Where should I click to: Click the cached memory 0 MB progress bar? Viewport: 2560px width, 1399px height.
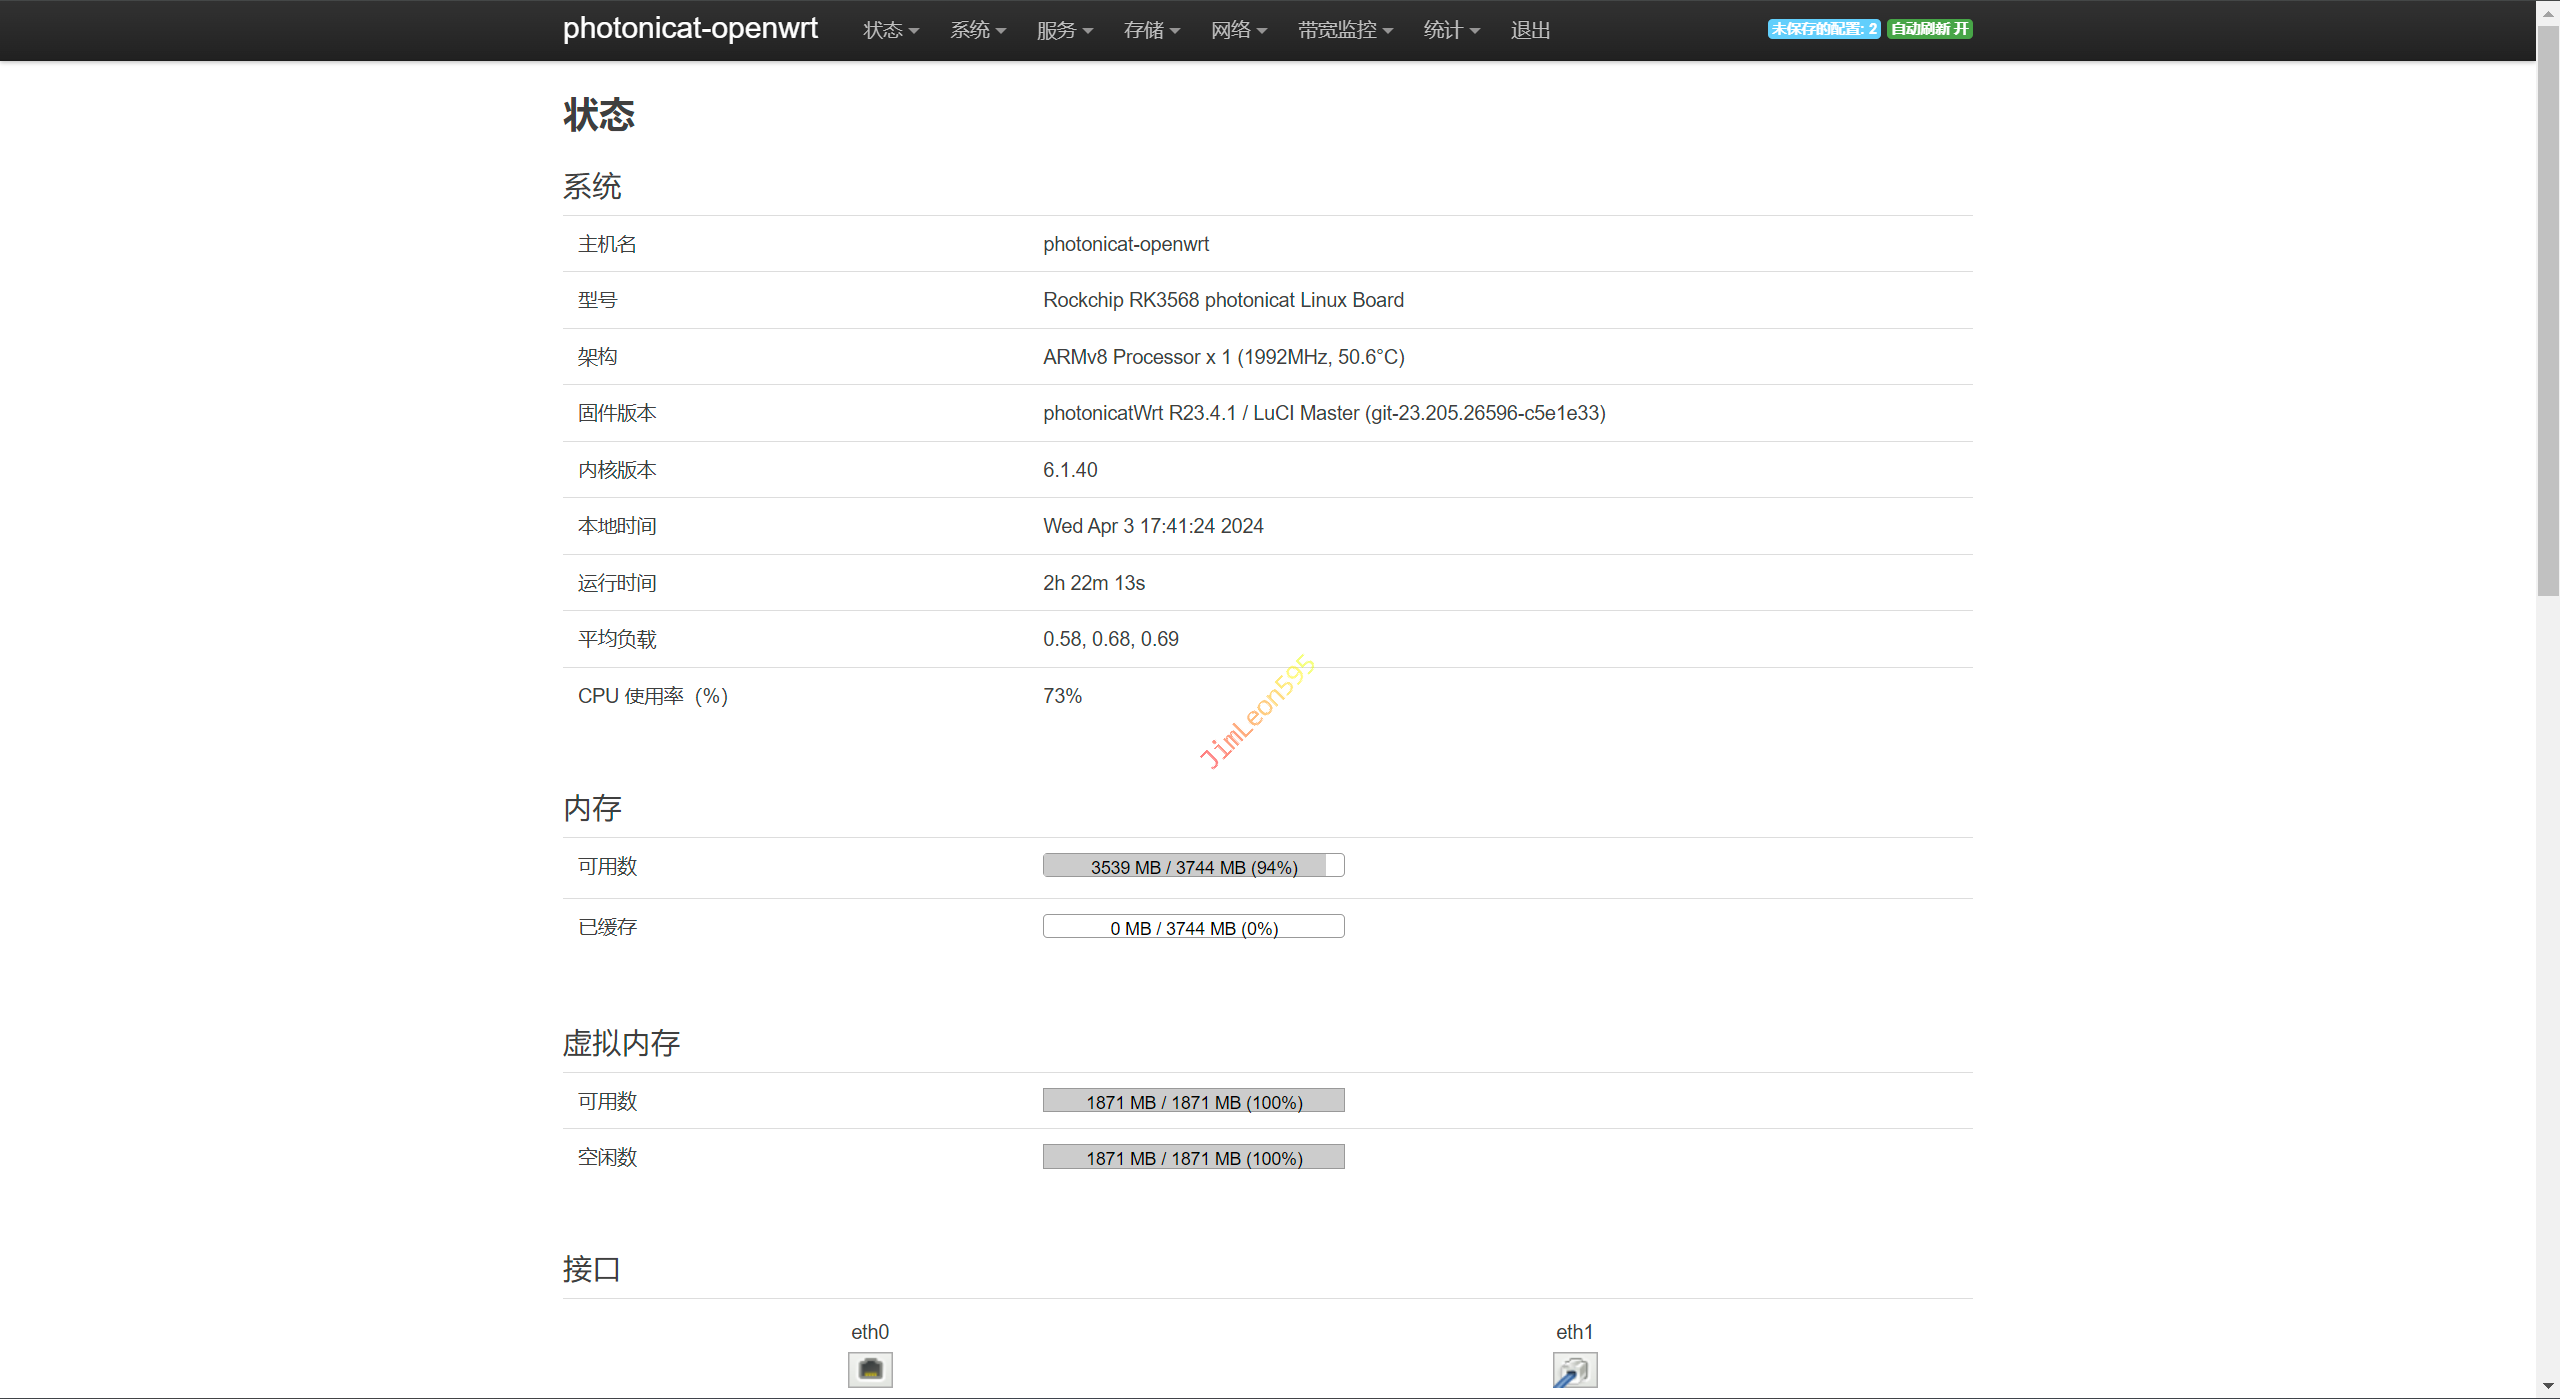pyautogui.click(x=1193, y=927)
